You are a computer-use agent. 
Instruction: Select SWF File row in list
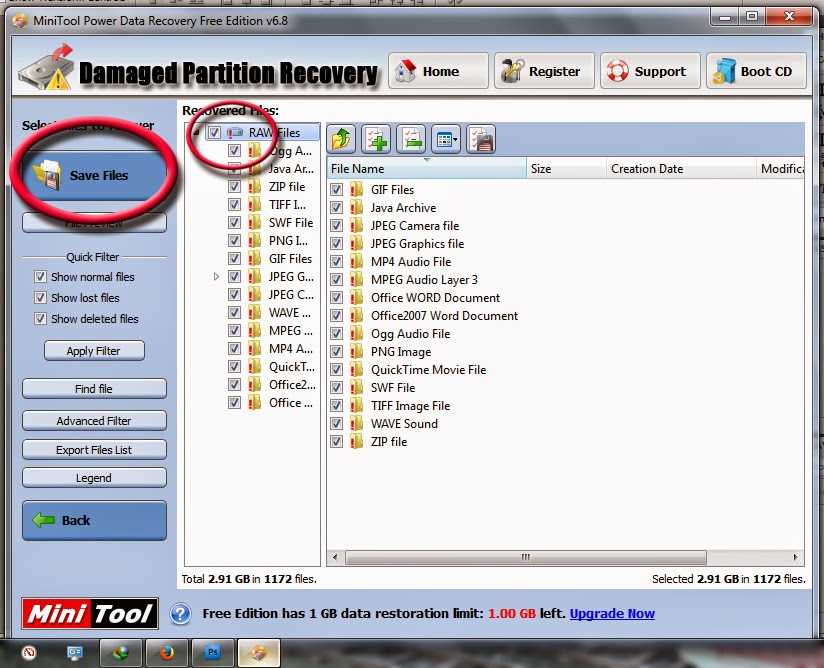(x=393, y=387)
